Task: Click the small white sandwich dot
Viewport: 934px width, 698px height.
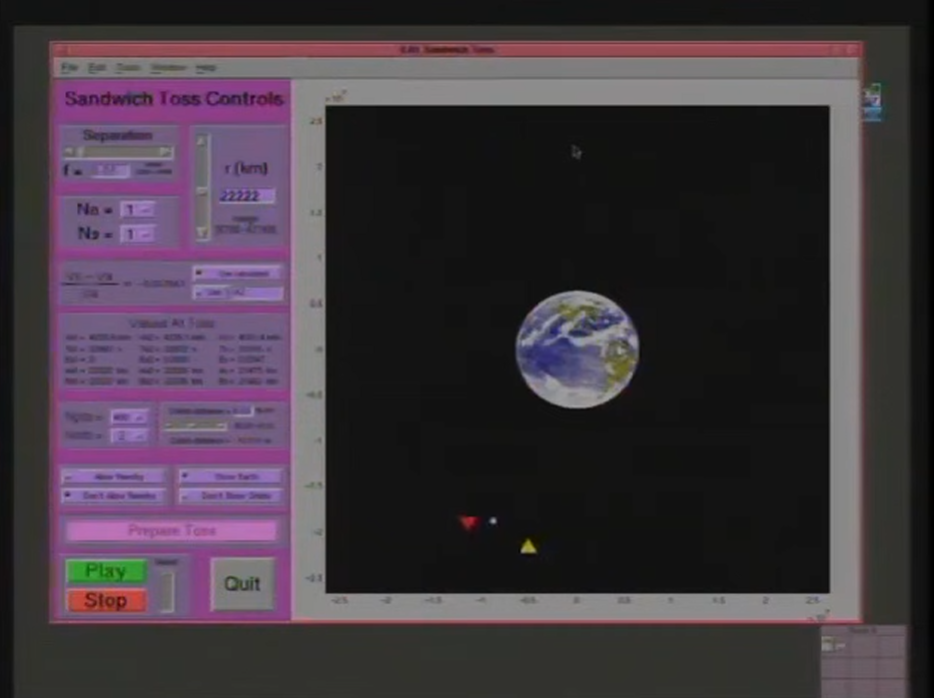Action: (493, 521)
